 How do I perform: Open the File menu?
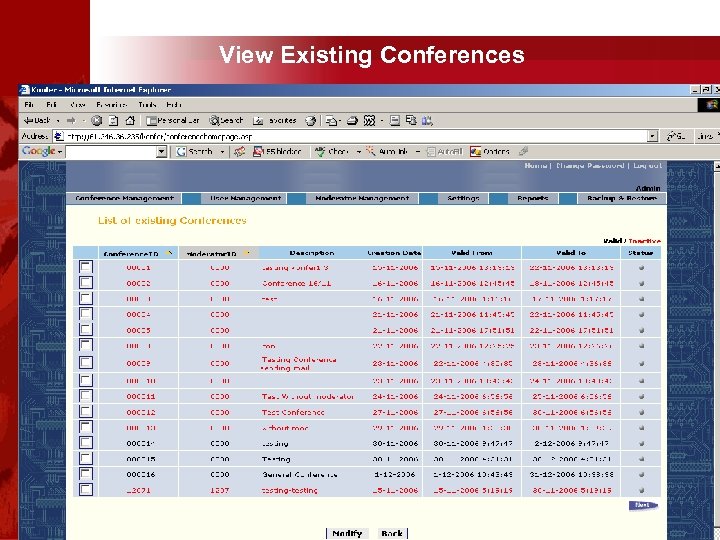tap(29, 105)
